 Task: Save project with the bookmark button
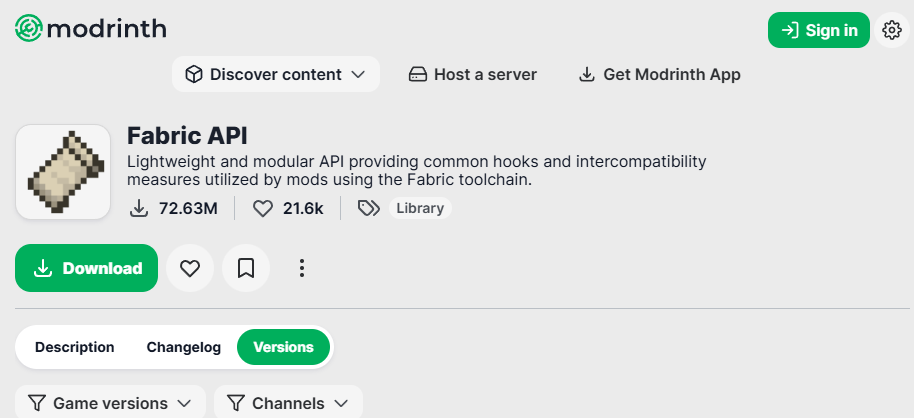[x=246, y=268]
